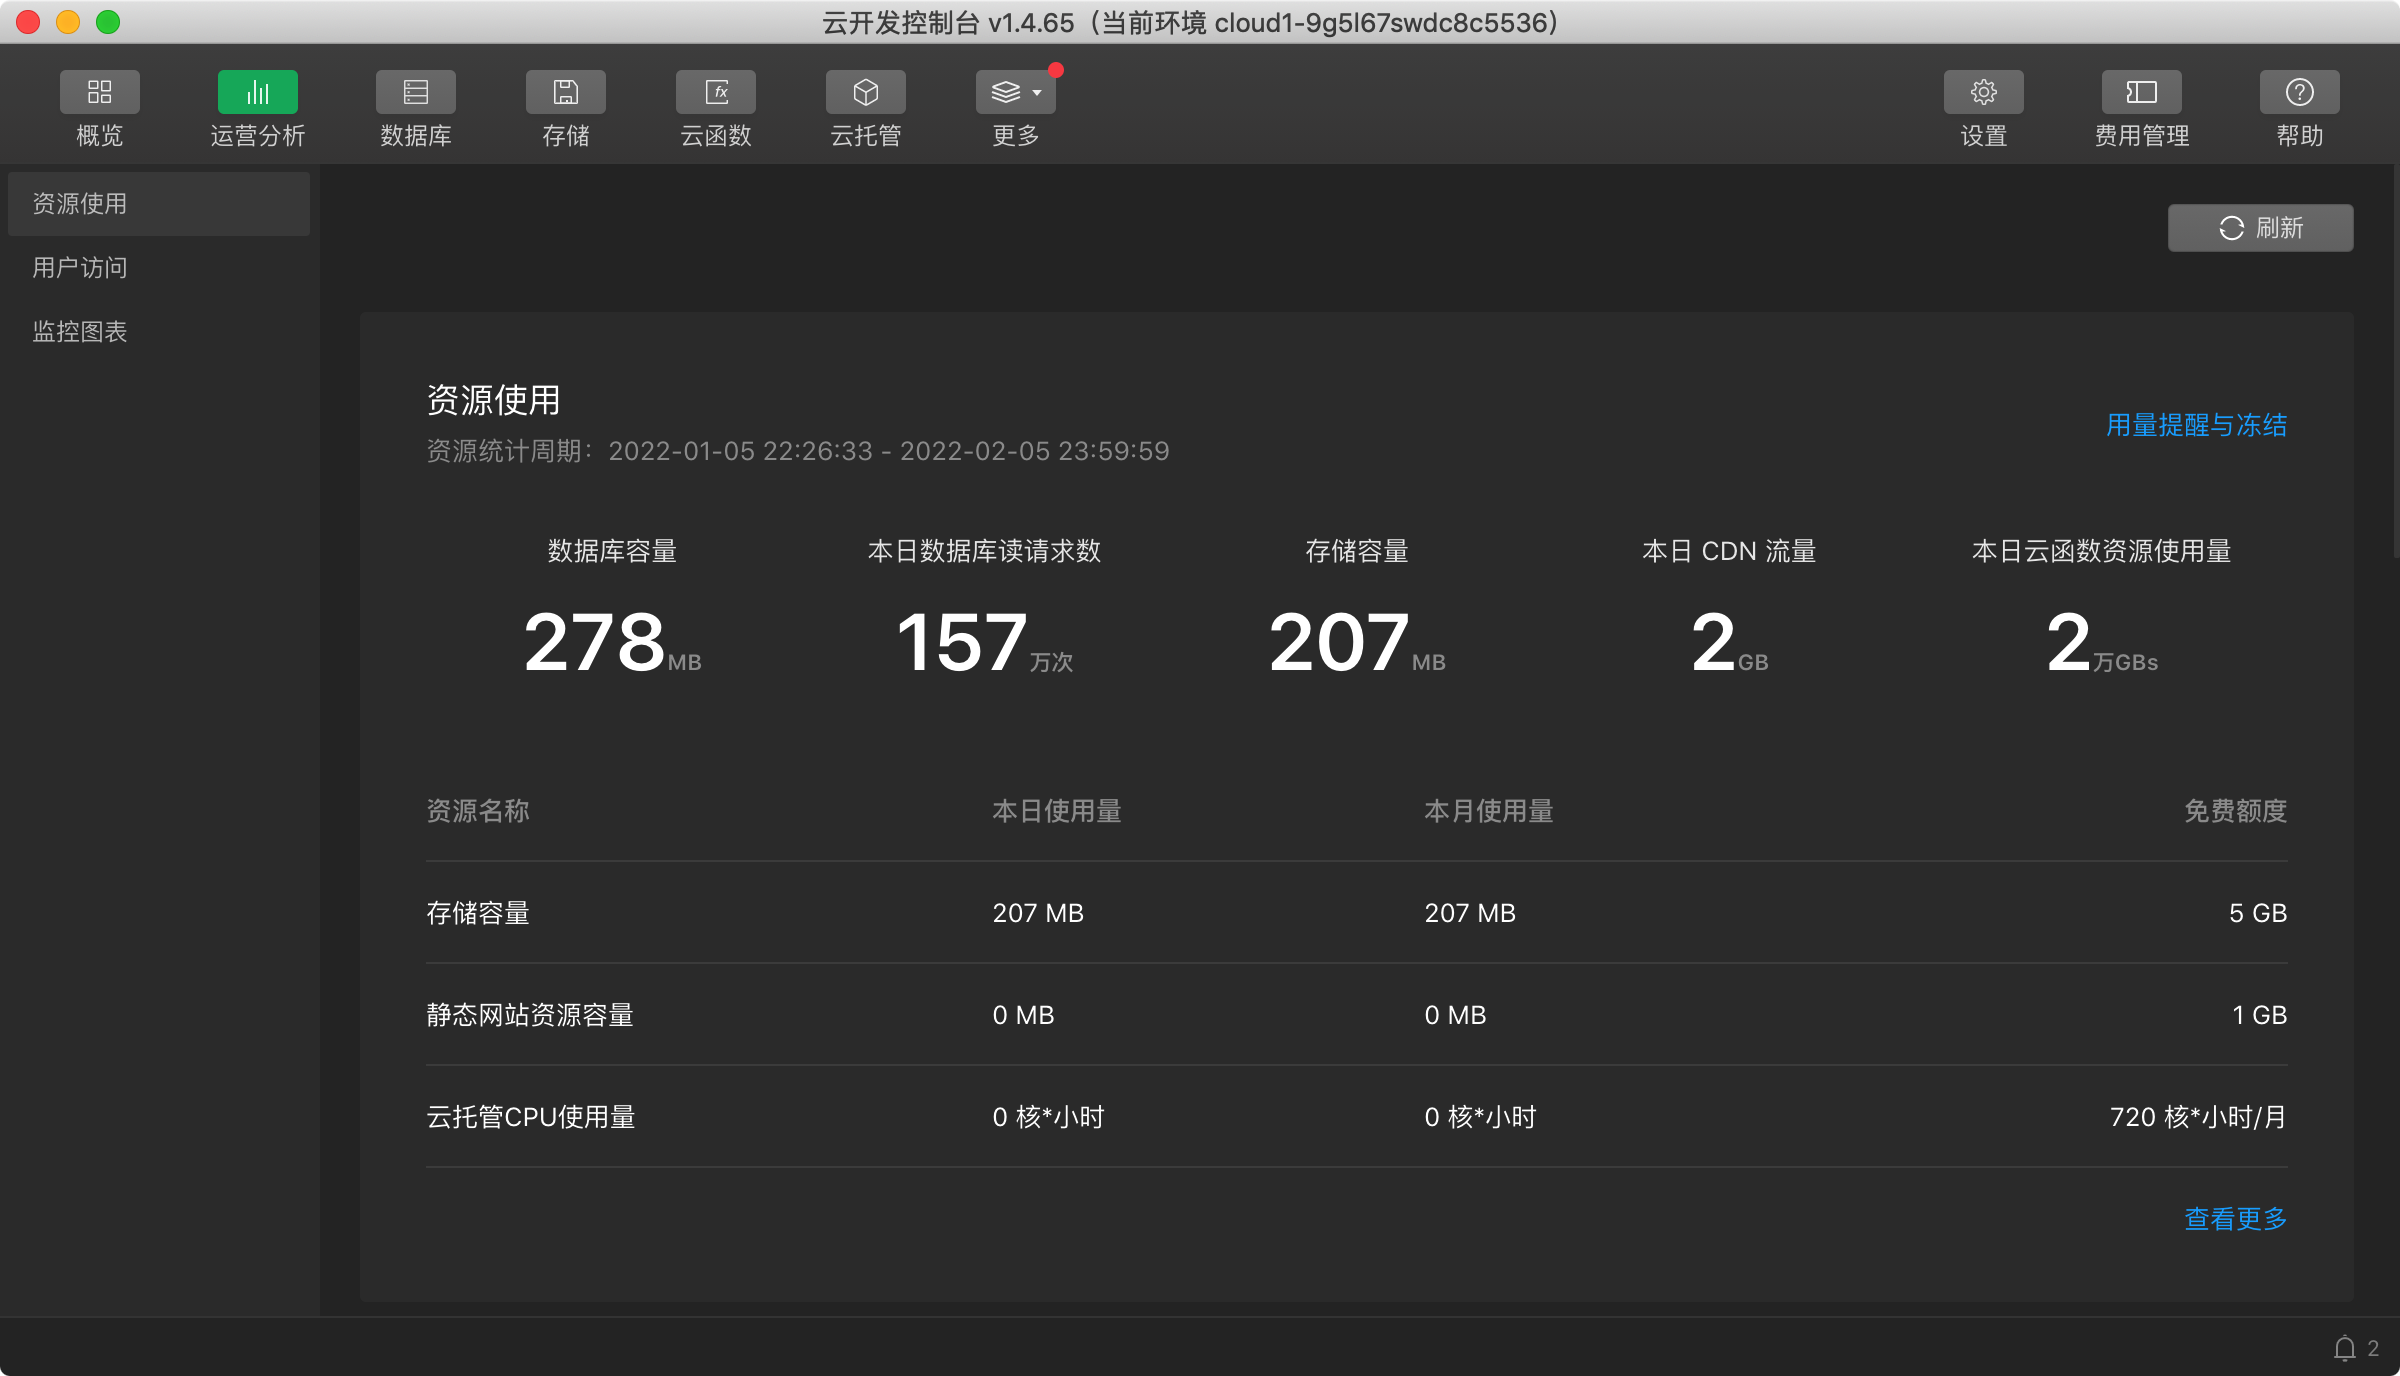Screen dimensions: 2400x1376
Task: Click the 查看更多 link
Action: point(2235,1219)
